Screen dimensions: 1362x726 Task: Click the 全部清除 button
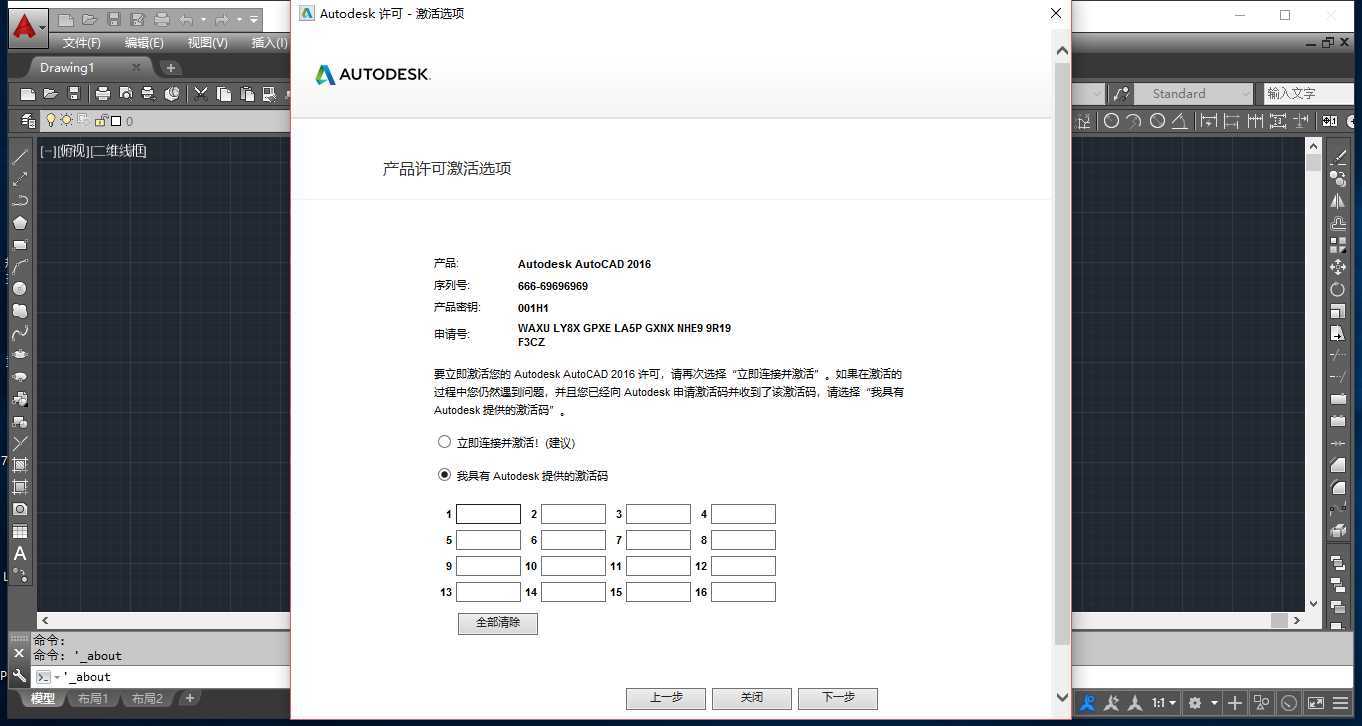pos(498,623)
